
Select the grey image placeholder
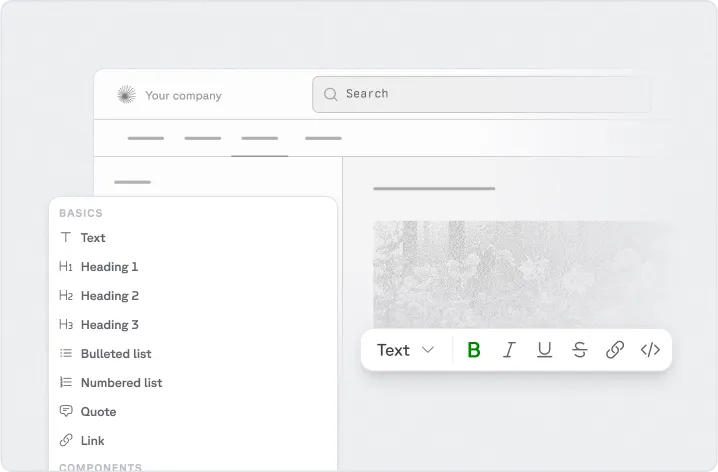point(522,275)
